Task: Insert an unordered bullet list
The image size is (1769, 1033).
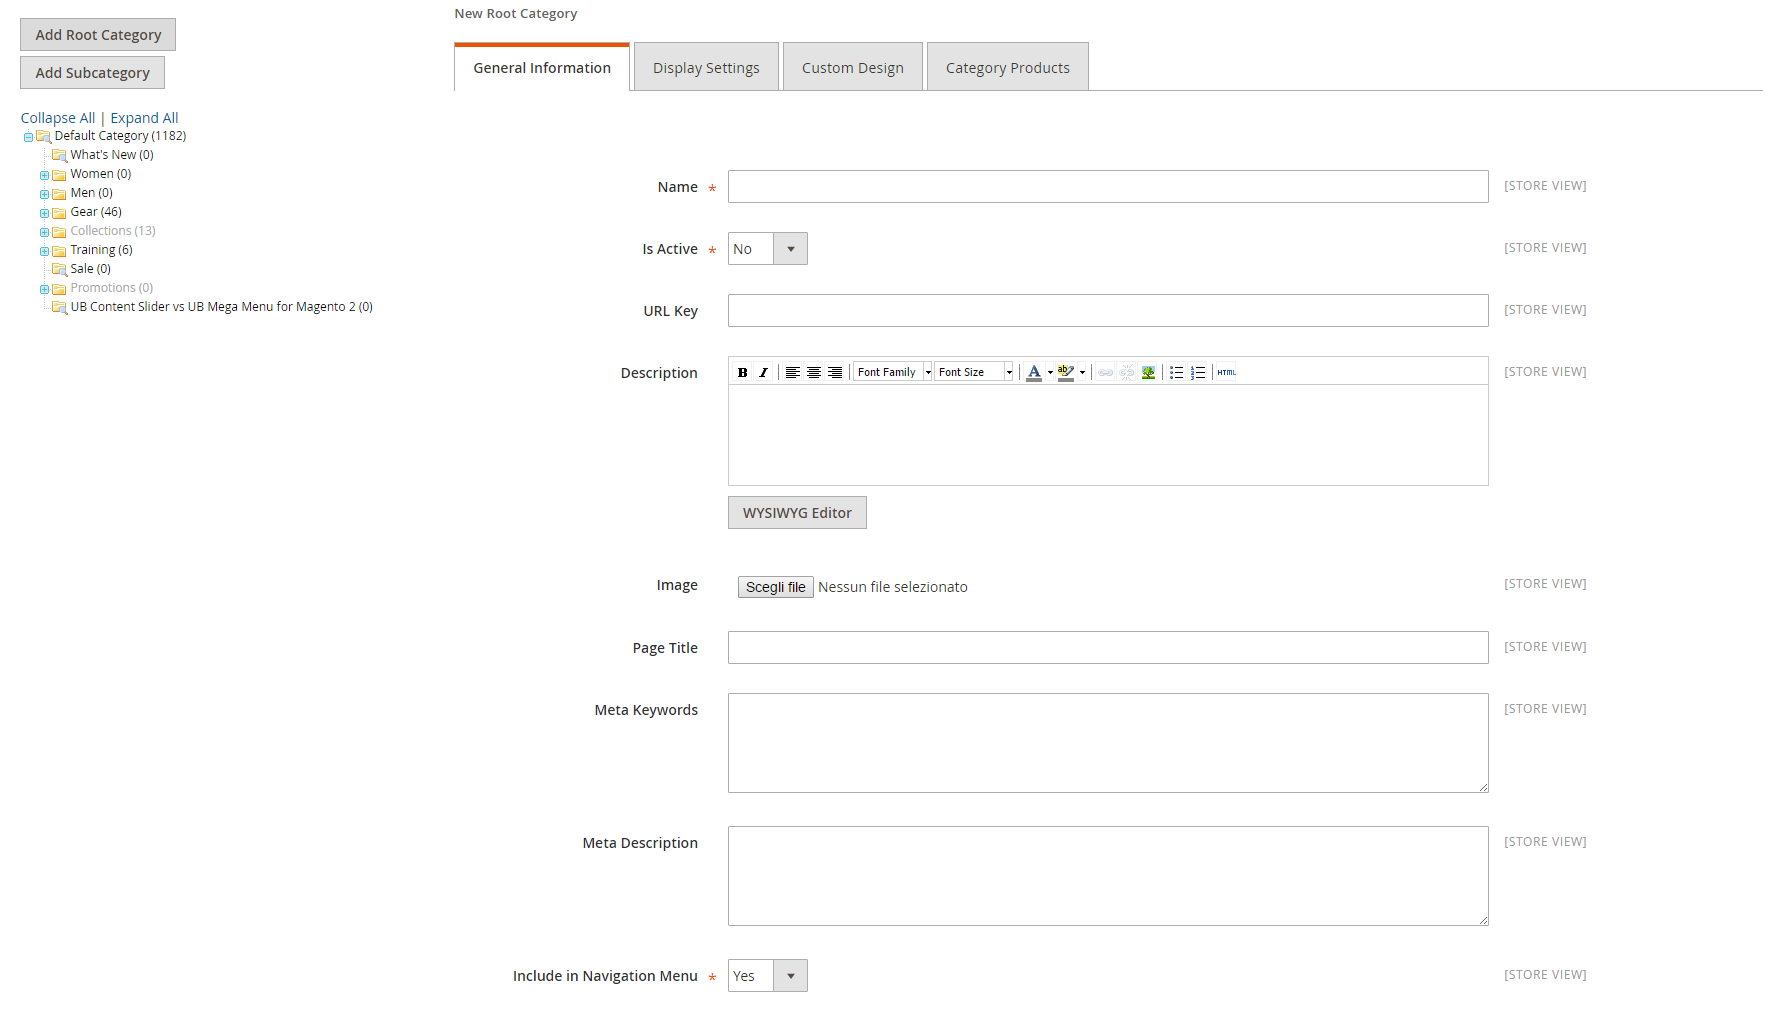Action: click(1176, 372)
